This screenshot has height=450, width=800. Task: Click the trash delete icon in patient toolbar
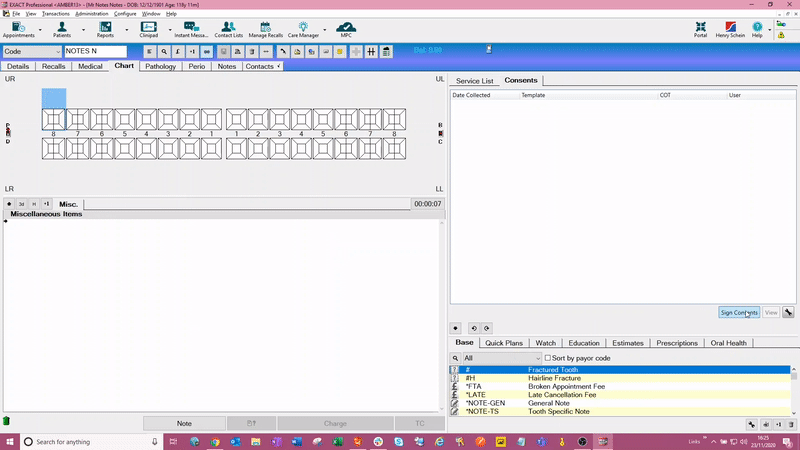click(x=252, y=52)
